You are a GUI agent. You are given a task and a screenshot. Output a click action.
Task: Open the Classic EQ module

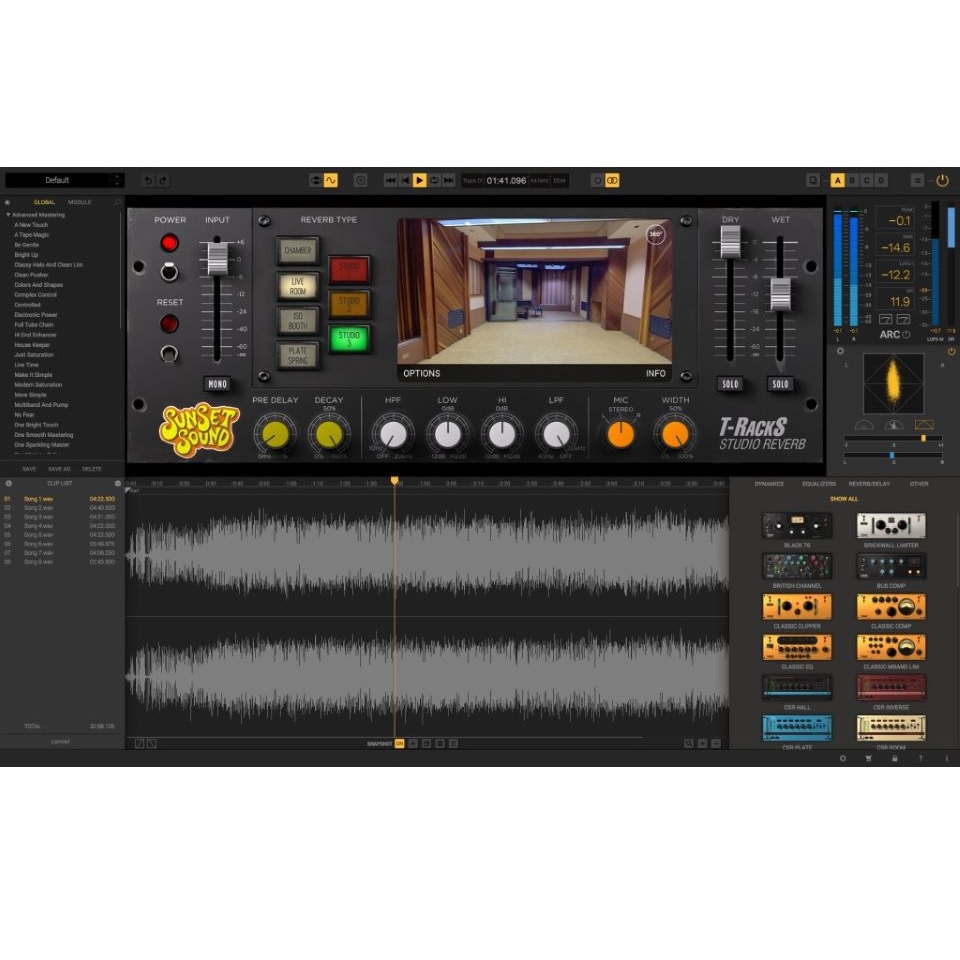point(797,646)
